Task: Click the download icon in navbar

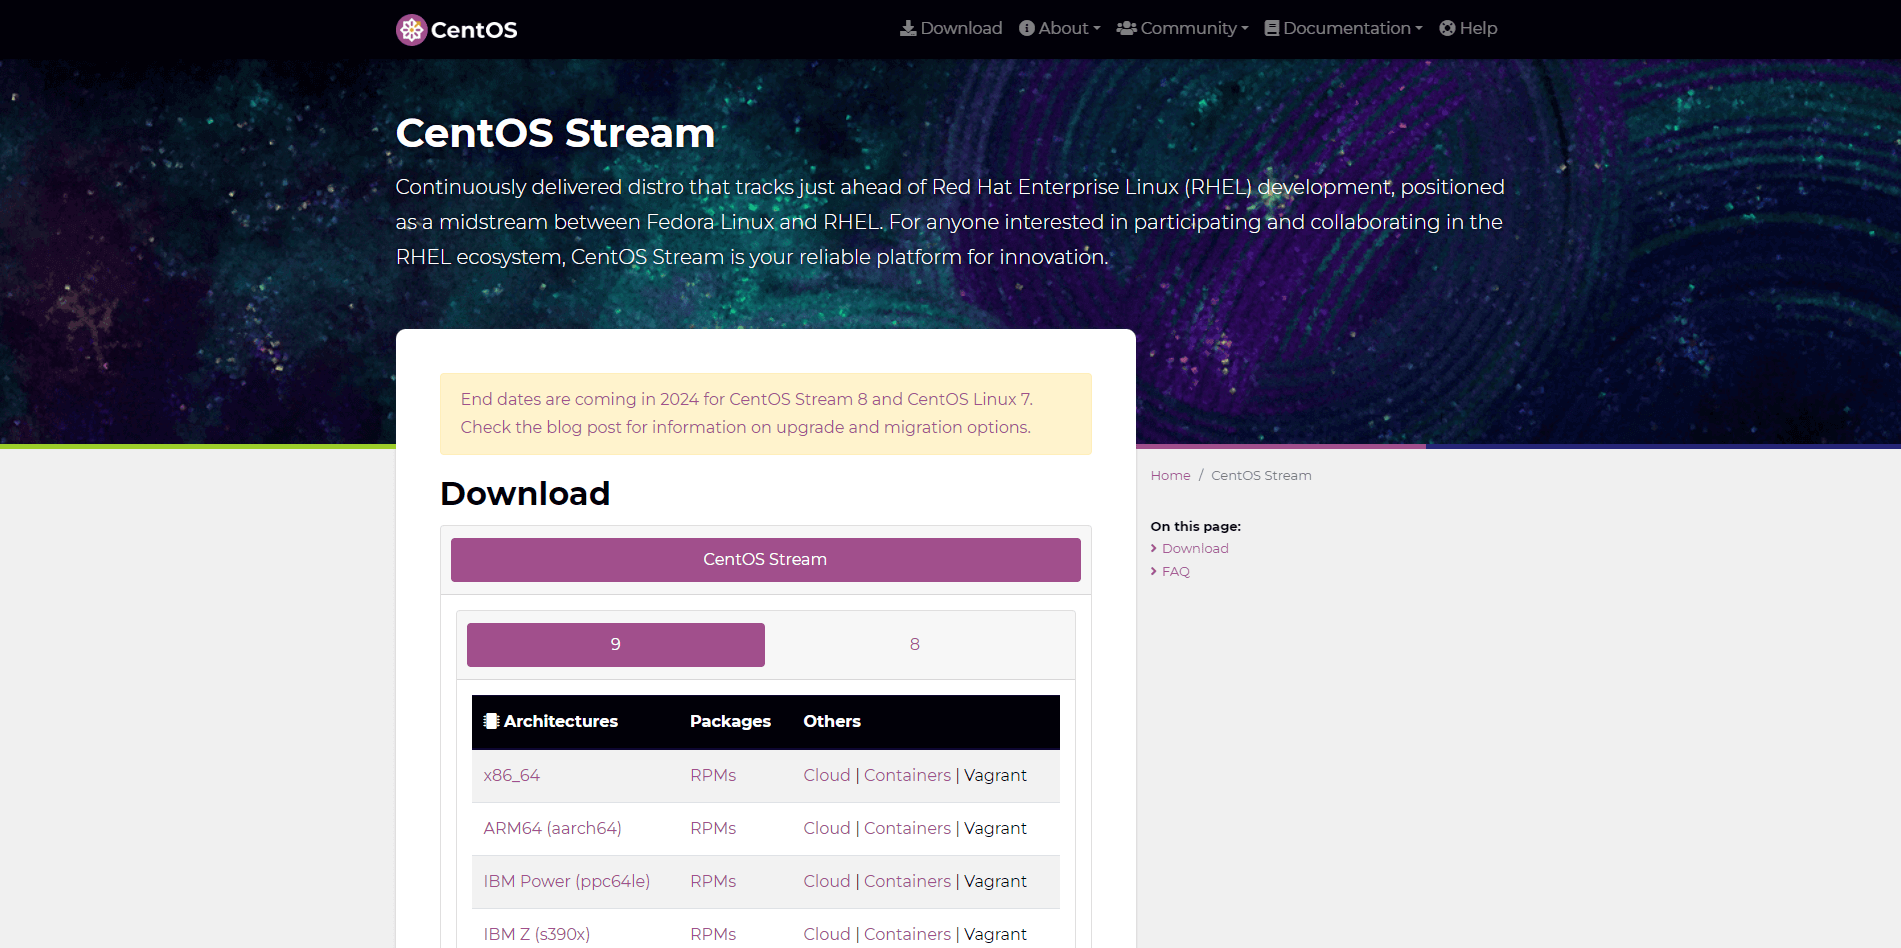Action: (x=908, y=28)
